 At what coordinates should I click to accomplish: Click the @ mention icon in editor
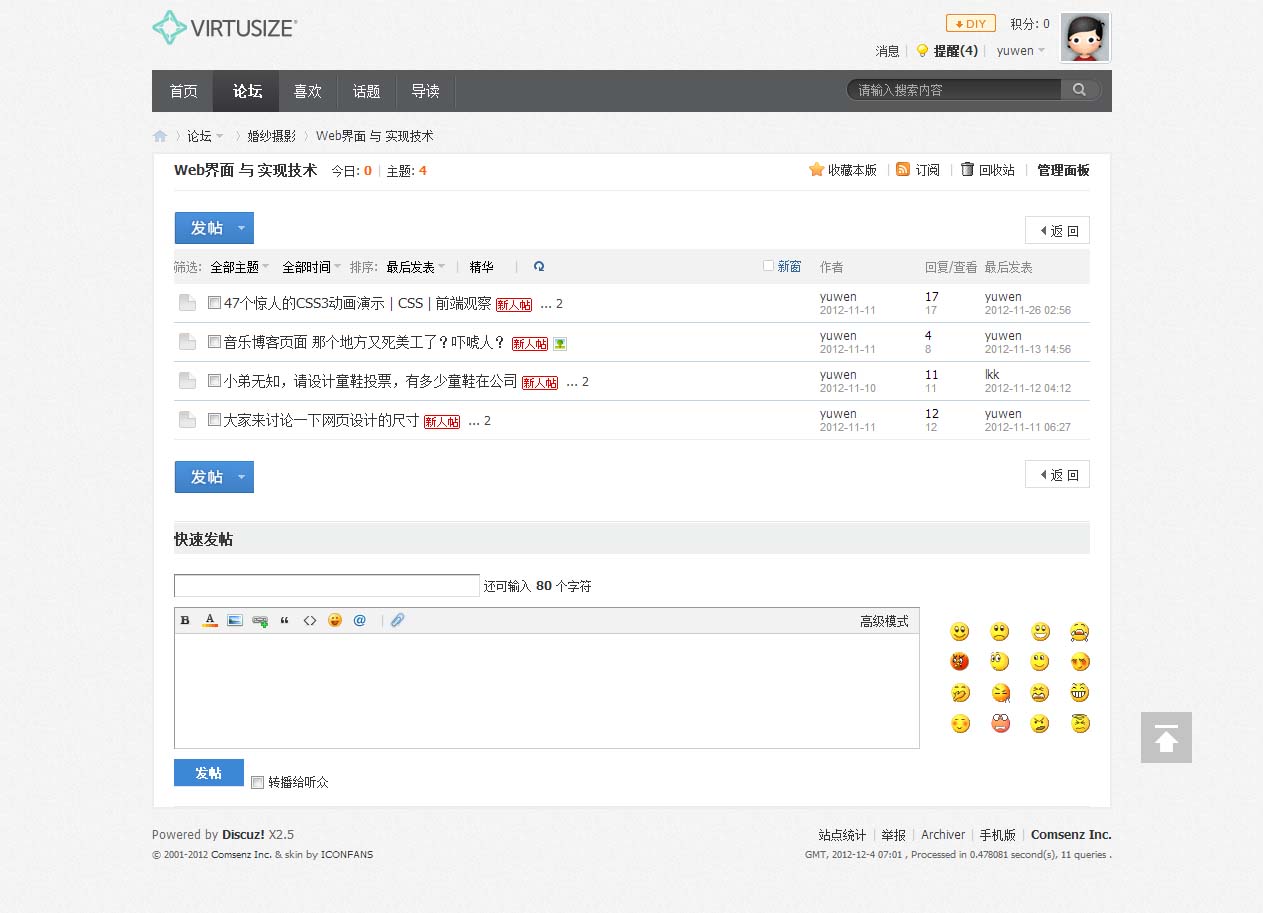[x=360, y=620]
